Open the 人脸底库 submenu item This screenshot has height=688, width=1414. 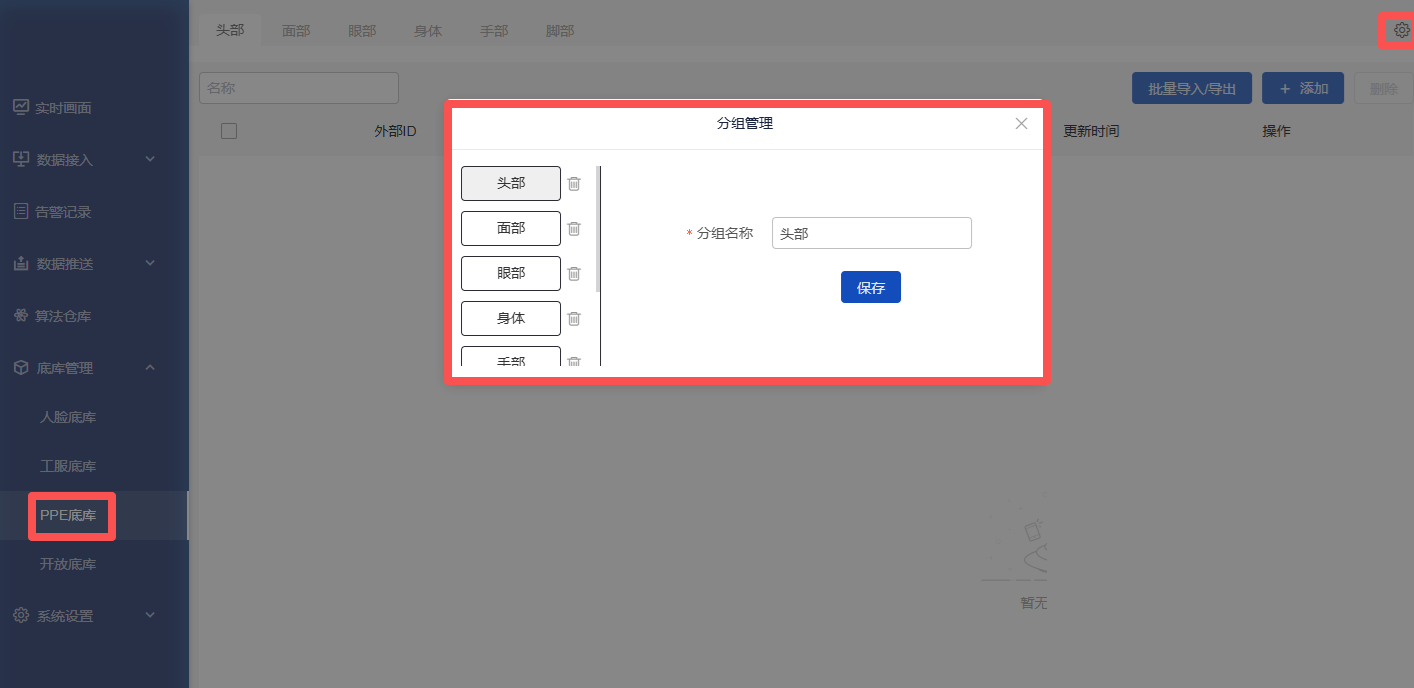coord(68,417)
